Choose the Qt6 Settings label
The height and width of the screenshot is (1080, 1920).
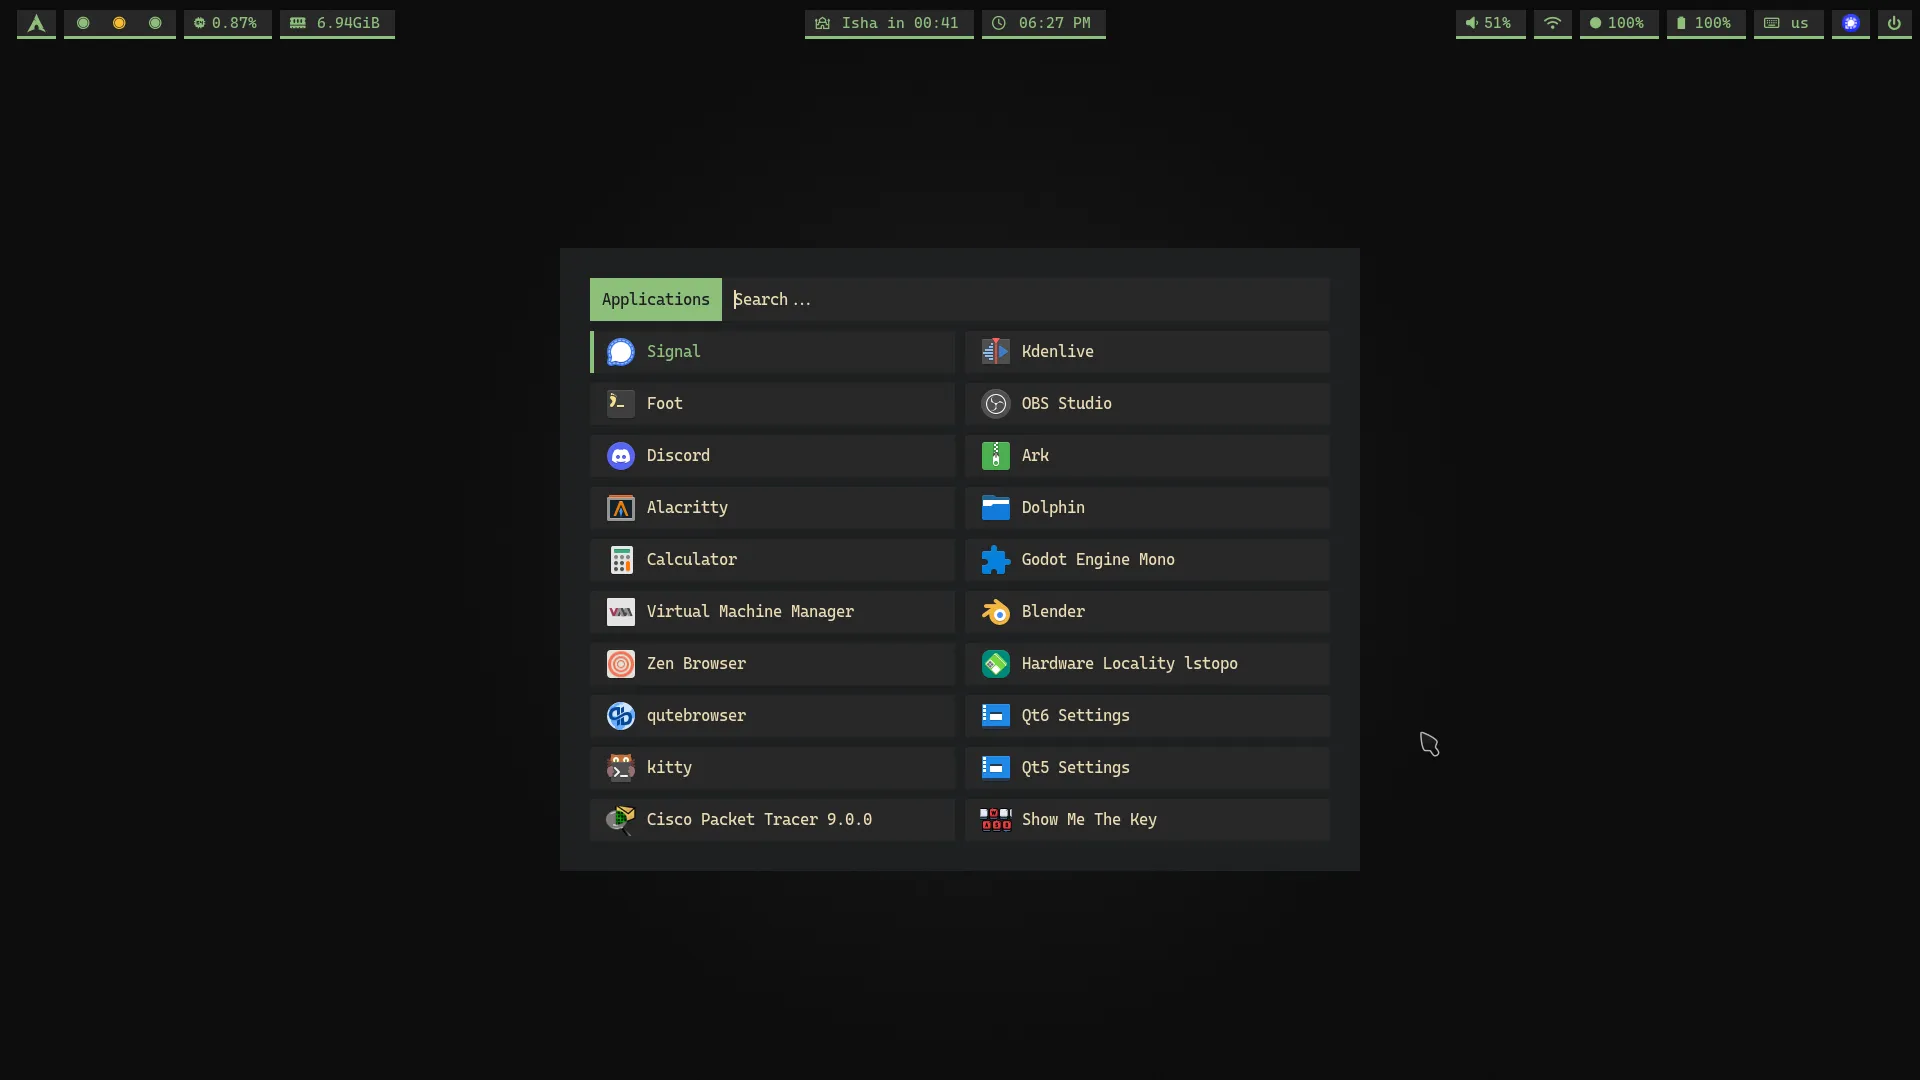pyautogui.click(x=1076, y=716)
